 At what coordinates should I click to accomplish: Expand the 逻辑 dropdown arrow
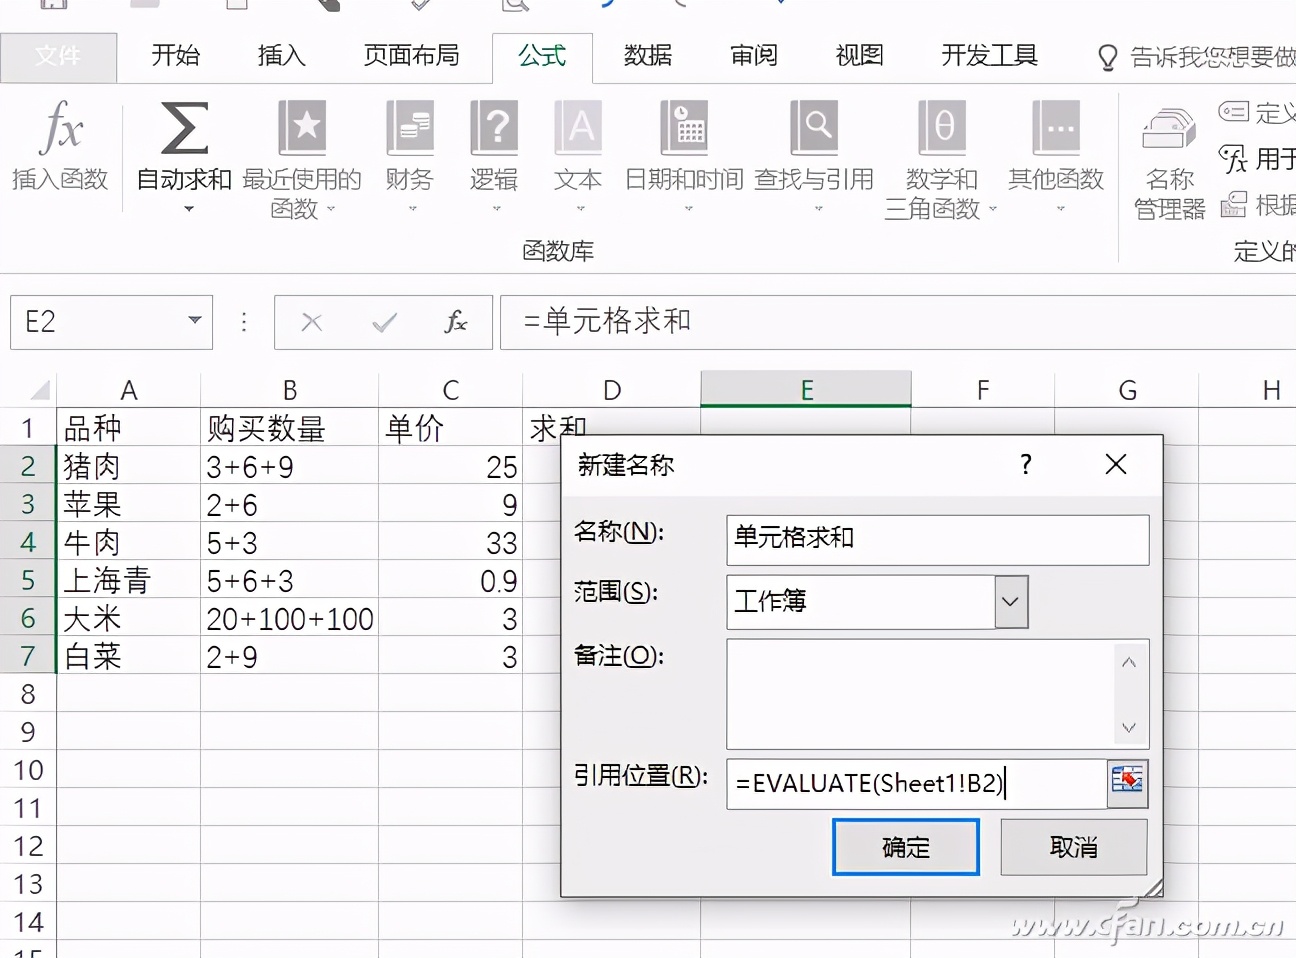click(496, 209)
